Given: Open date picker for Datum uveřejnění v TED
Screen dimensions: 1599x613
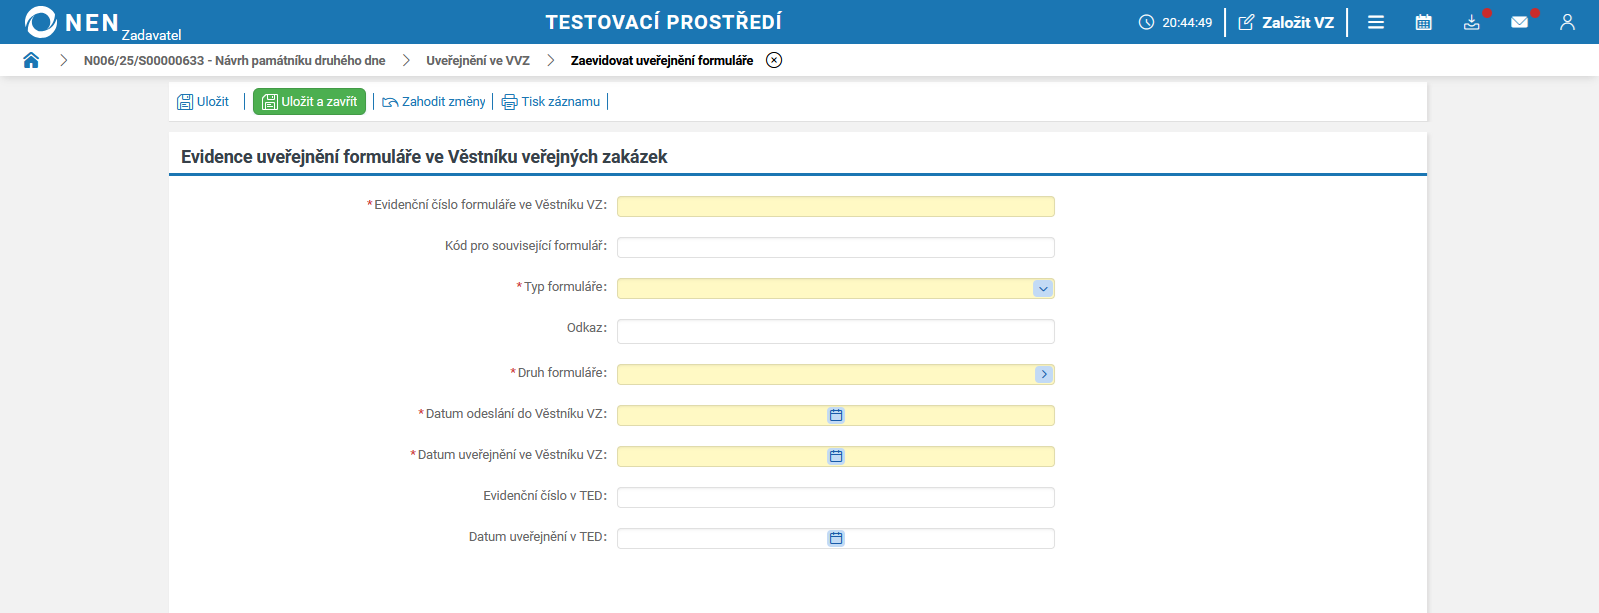Looking at the screenshot, I should coord(836,538).
